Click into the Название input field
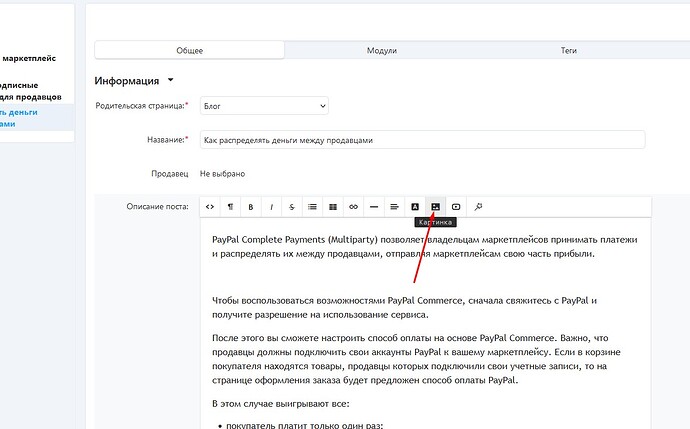 (422, 140)
